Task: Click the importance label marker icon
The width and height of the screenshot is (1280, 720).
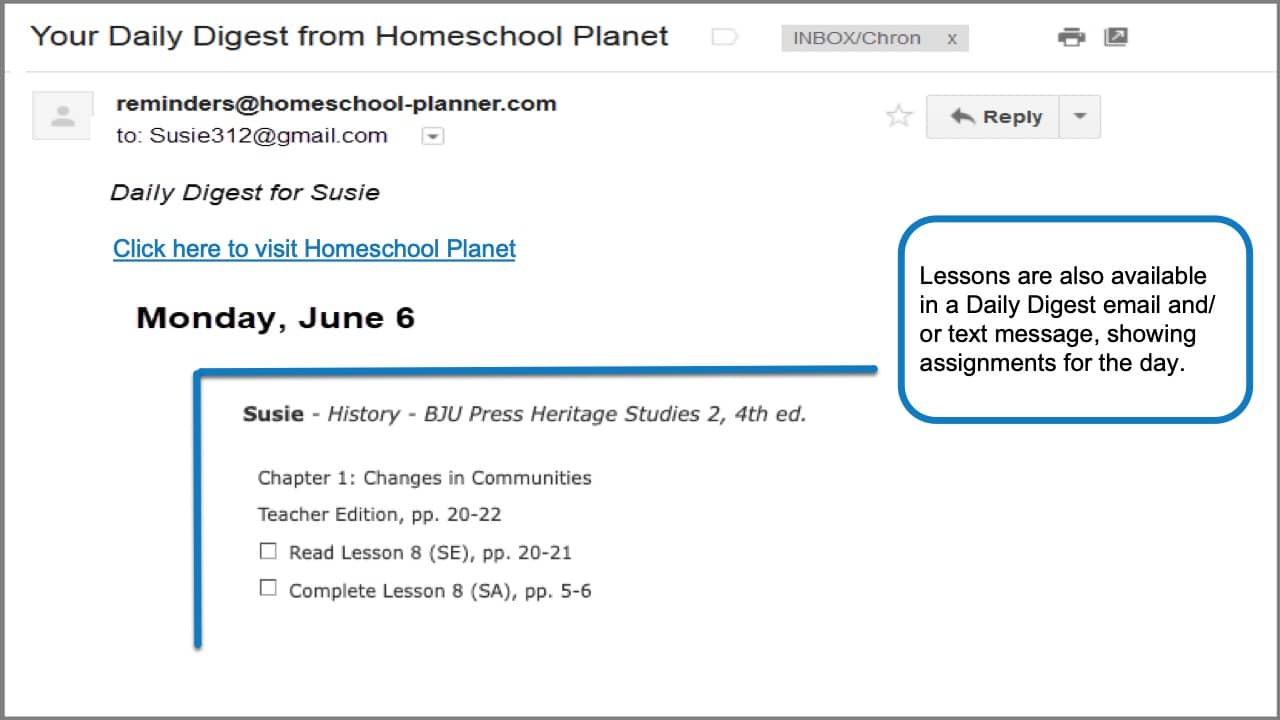Action: pyautogui.click(x=724, y=38)
